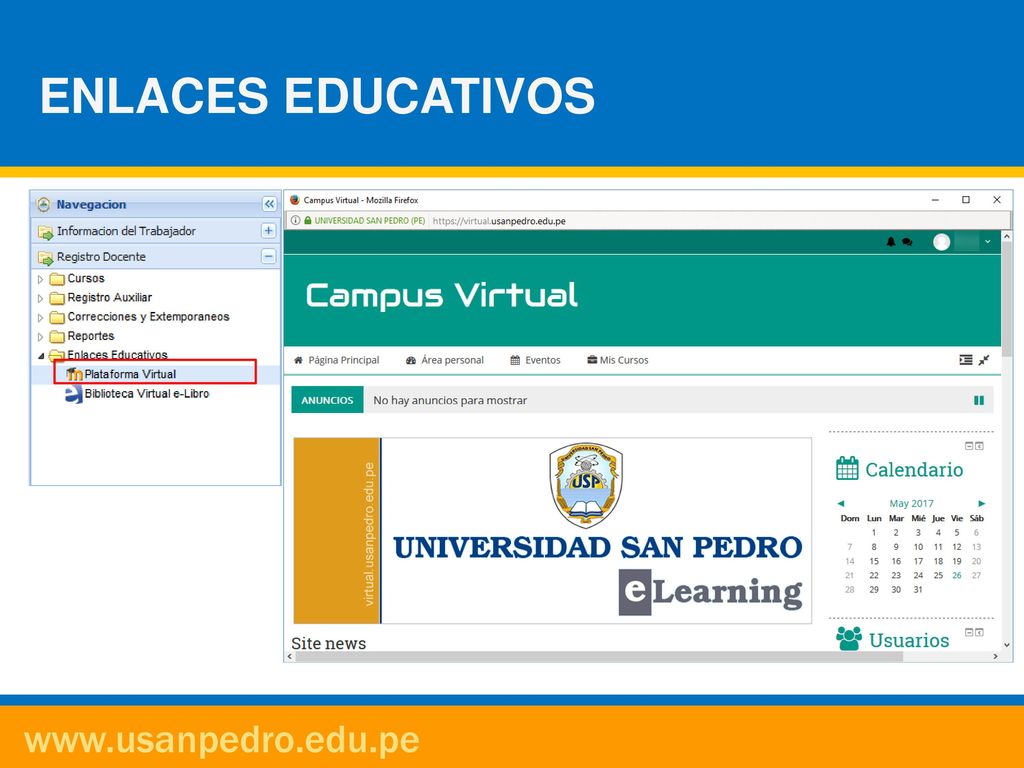The width and height of the screenshot is (1024, 768).
Task: Click the briefcase icon beside Mis Cursos
Action: point(592,359)
